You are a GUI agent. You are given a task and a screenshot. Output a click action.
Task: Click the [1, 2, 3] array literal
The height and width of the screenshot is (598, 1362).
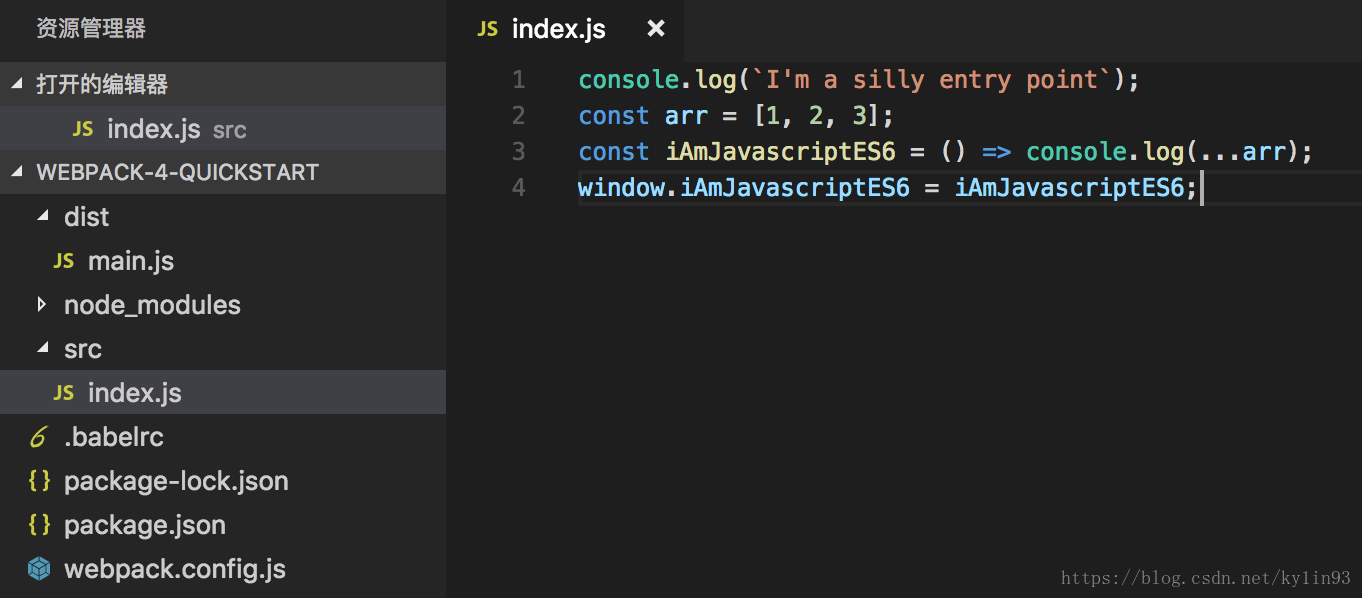coord(816,116)
